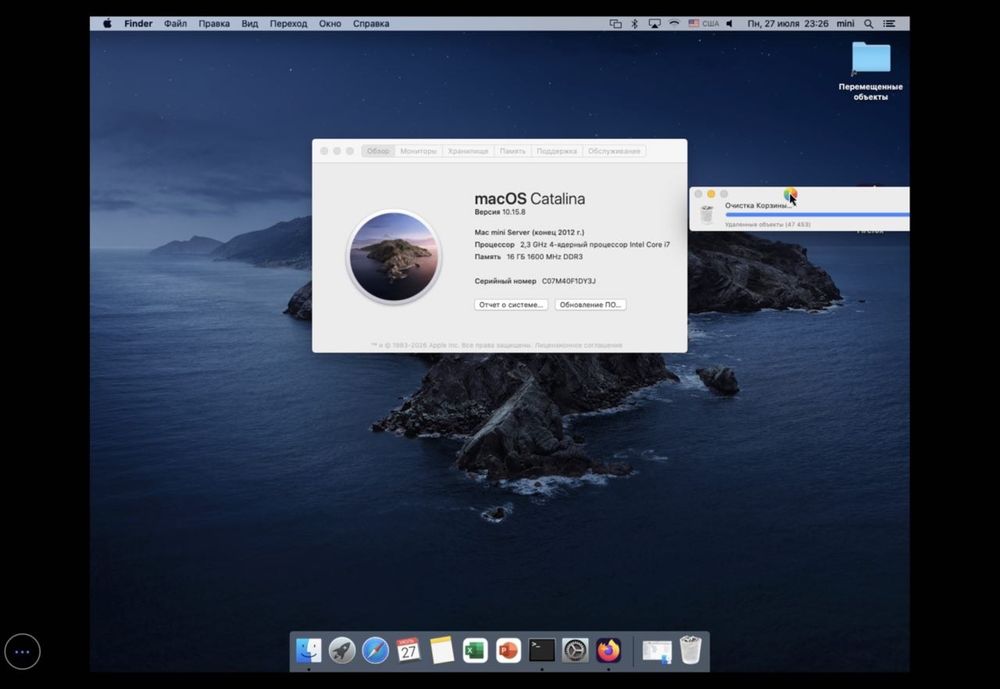
Task: Select the Перемещенные объекты desktop folder
Action: tap(871, 71)
